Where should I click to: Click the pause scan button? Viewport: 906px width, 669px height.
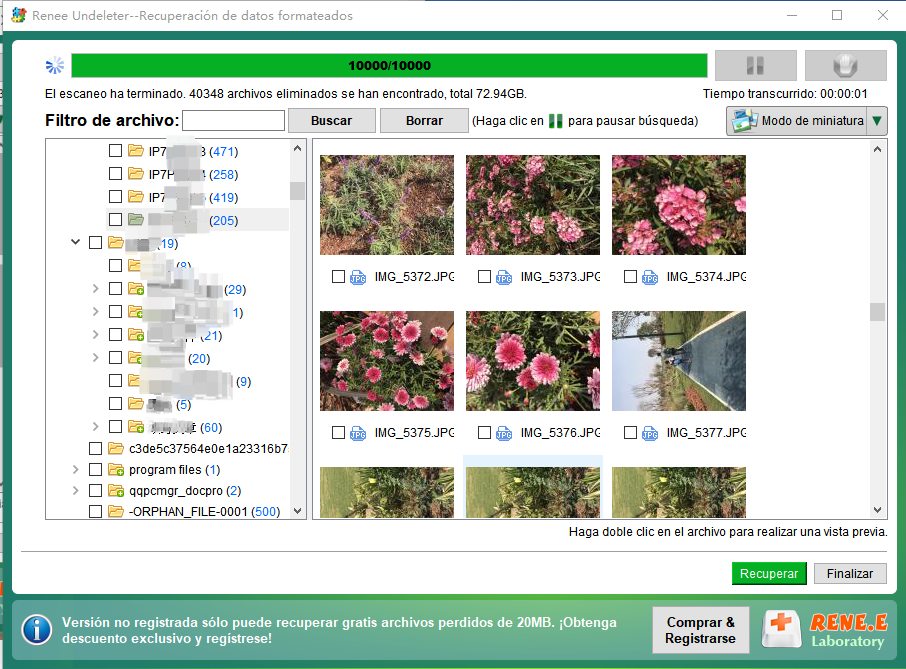click(x=755, y=66)
